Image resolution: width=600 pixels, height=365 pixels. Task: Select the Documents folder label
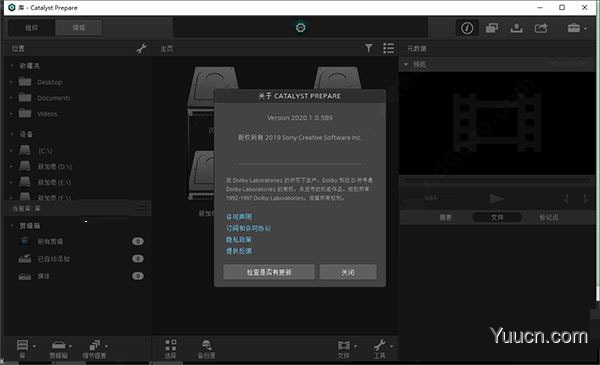(54, 98)
